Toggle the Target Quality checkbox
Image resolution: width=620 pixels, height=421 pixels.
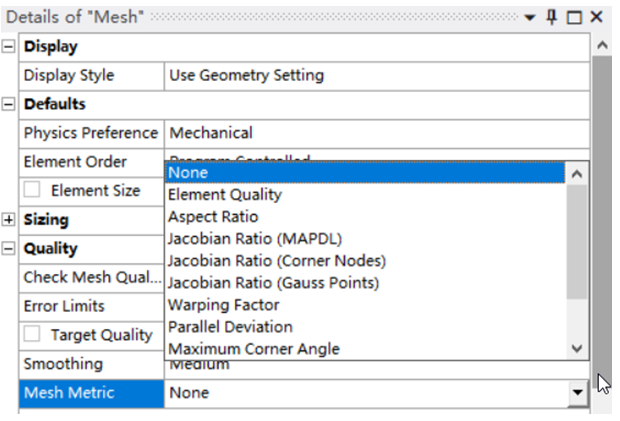[33, 334]
